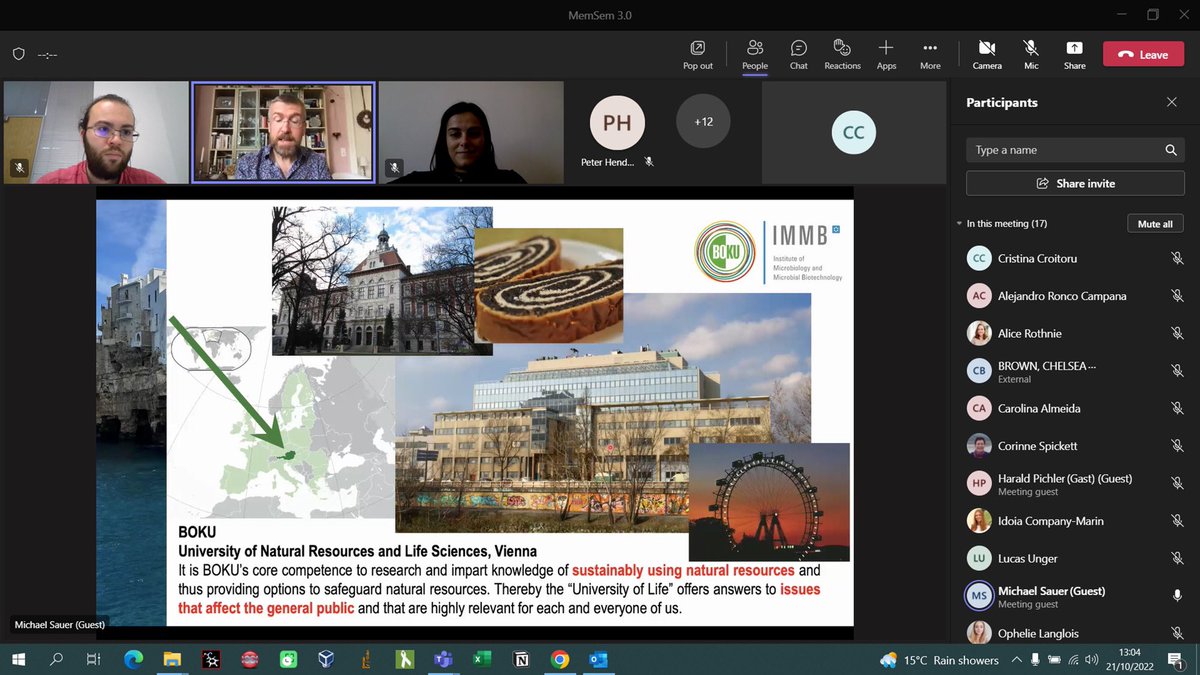Click muted mic icon for Cristina Croitoru
Viewport: 1200px width, 675px height.
[1177, 258]
